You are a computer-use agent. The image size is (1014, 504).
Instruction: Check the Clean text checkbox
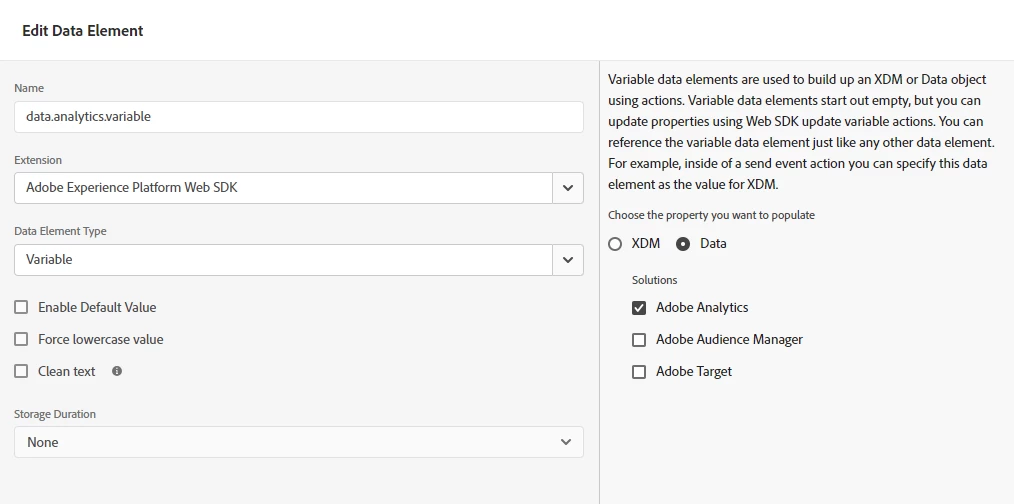coord(21,371)
